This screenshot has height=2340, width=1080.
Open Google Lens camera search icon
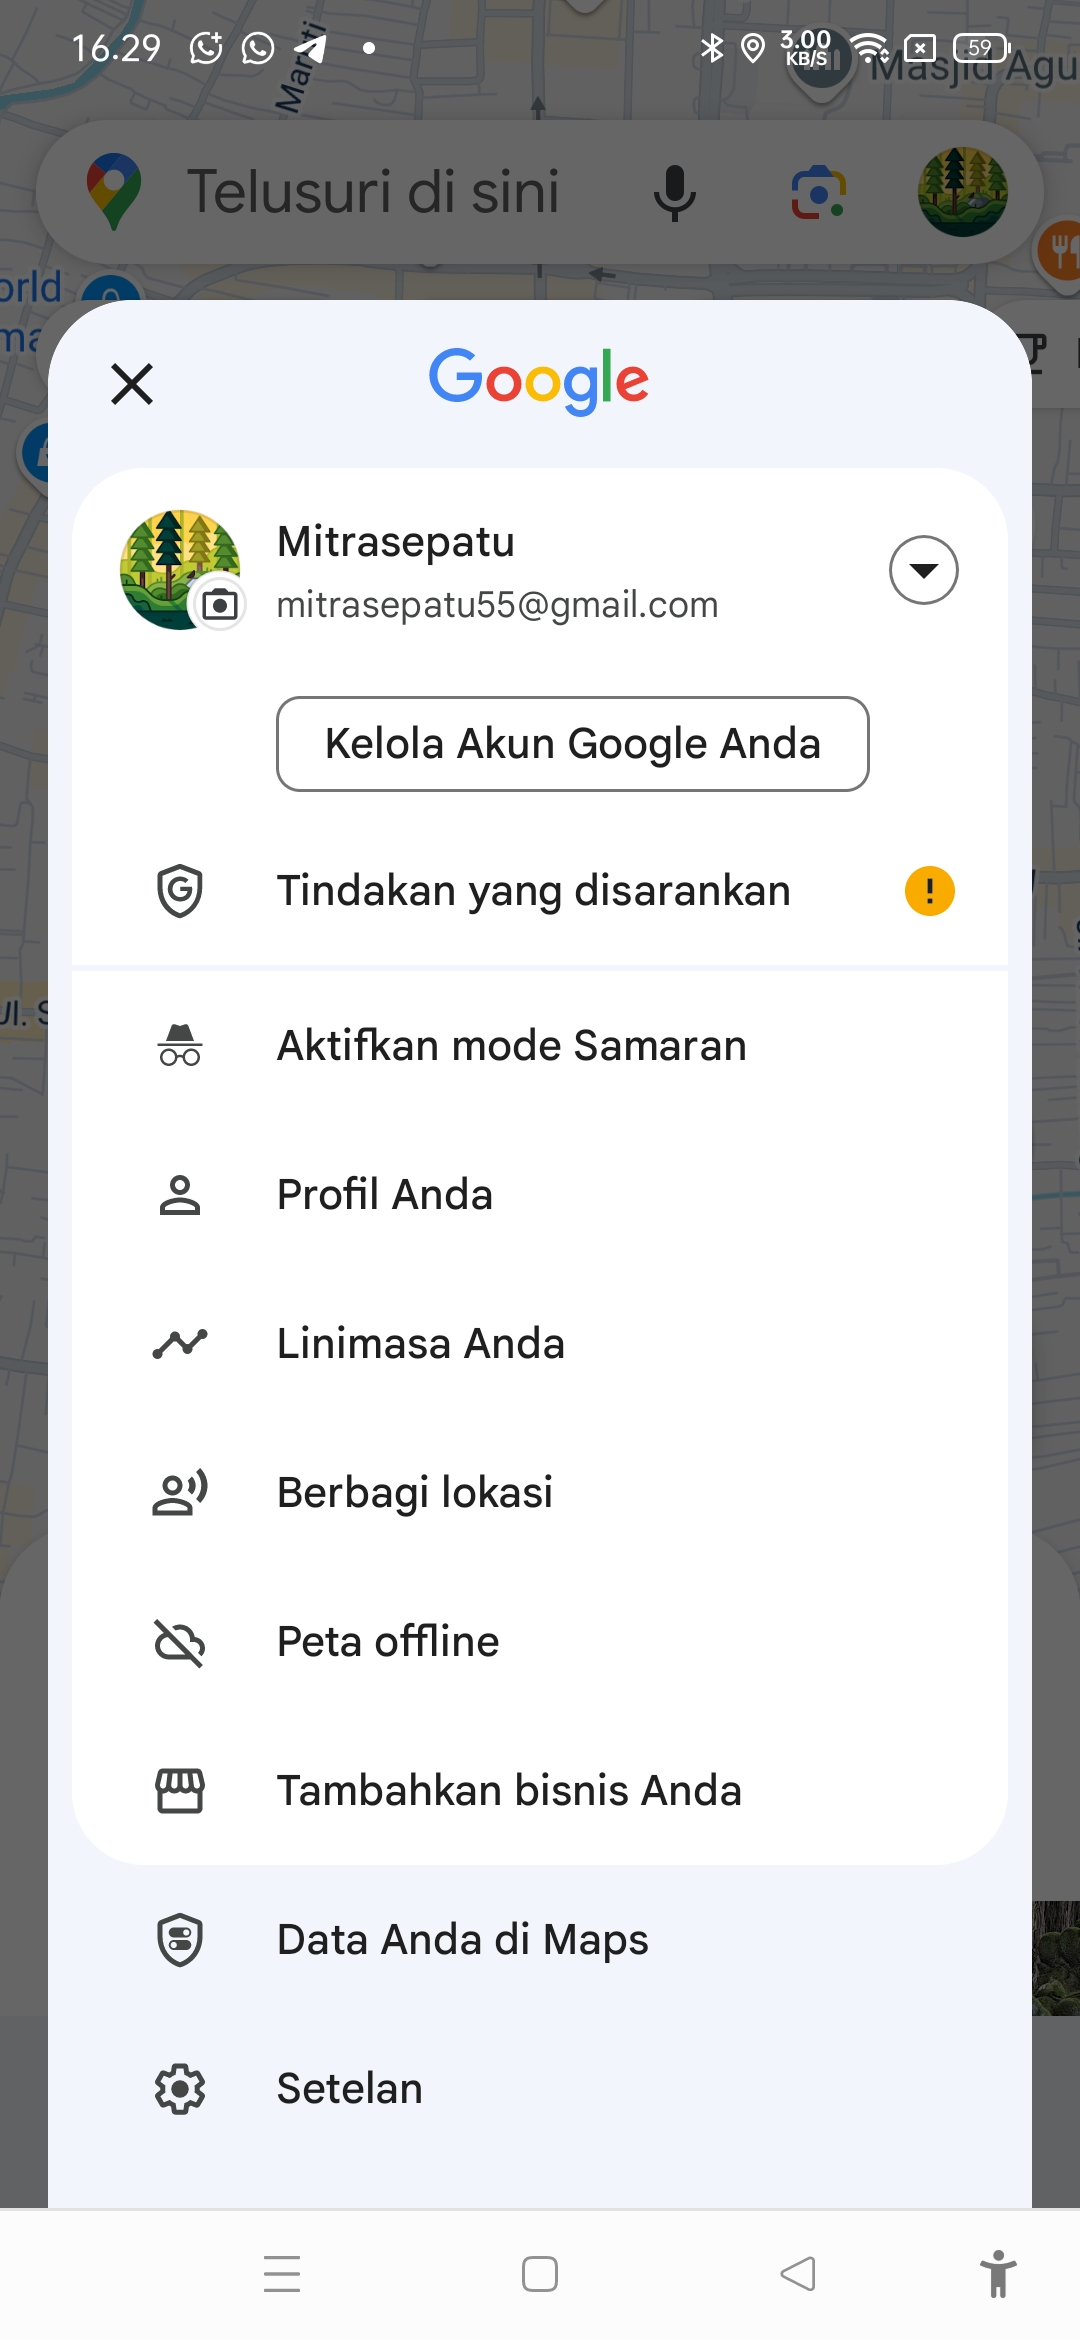[818, 192]
